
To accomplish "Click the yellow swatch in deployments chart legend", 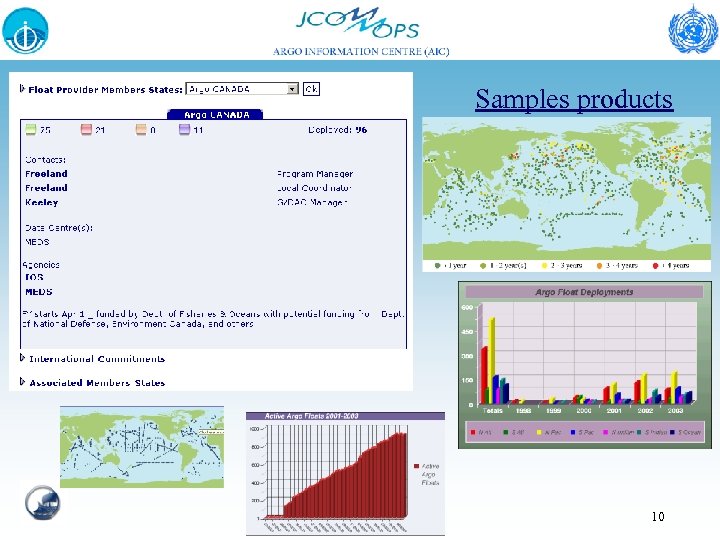I will pos(539,432).
